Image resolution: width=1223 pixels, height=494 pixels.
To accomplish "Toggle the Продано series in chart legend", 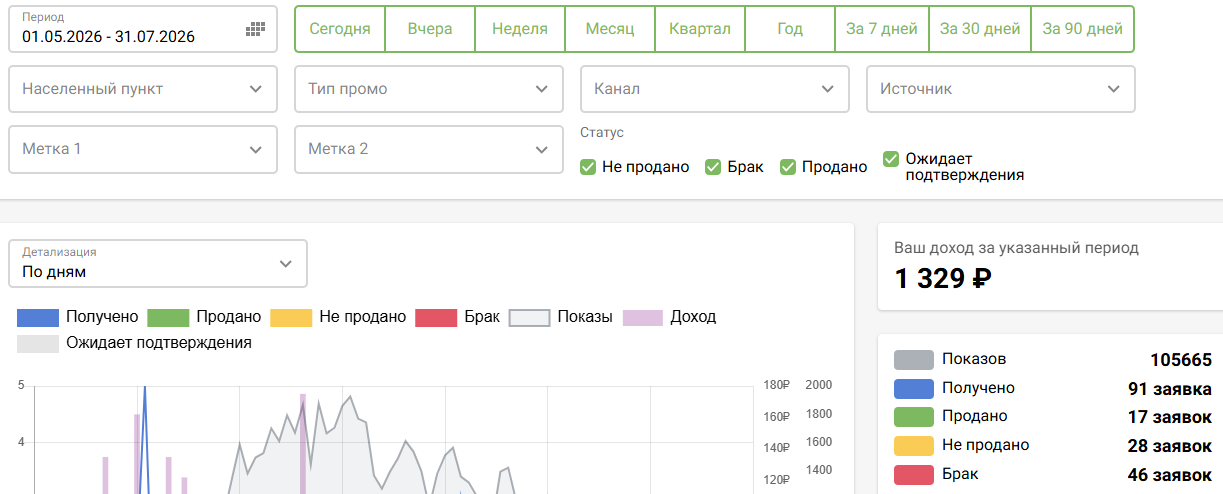I will [x=204, y=317].
